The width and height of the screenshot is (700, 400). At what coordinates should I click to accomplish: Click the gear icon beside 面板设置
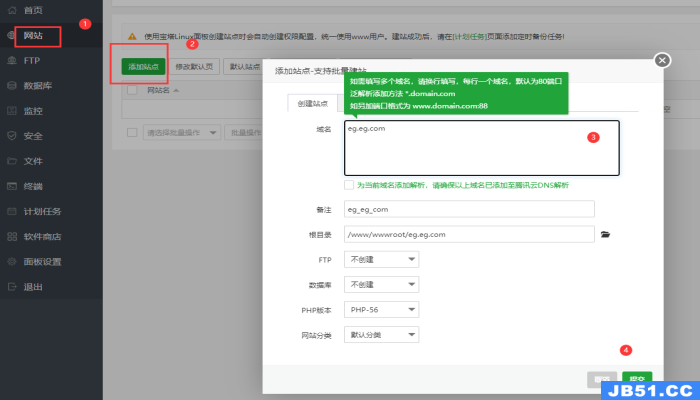click(12, 262)
